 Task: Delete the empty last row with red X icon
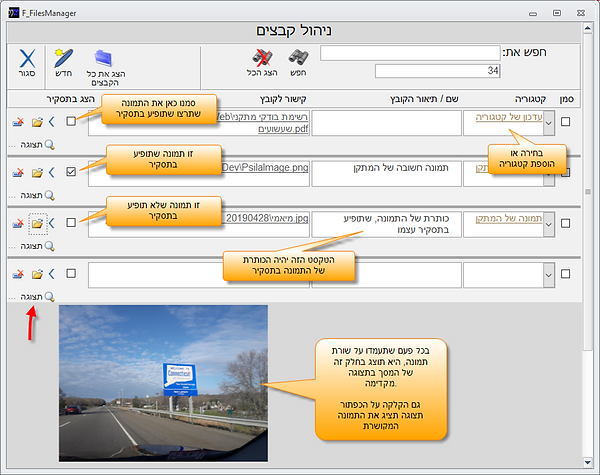(18, 274)
